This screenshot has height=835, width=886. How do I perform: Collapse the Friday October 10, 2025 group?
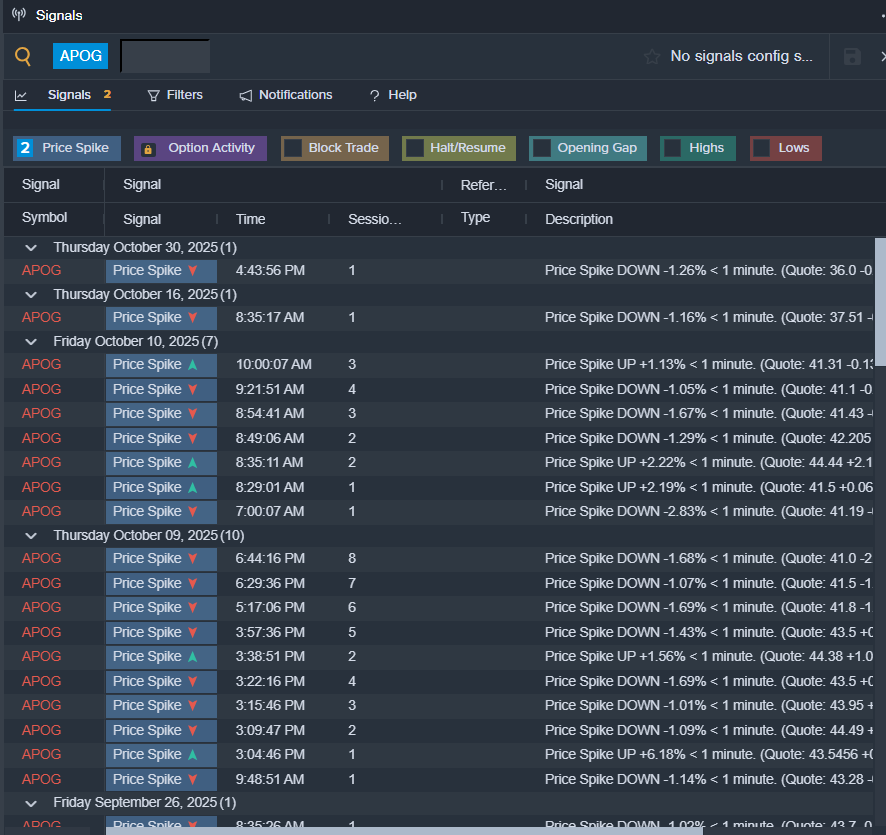click(x=31, y=341)
